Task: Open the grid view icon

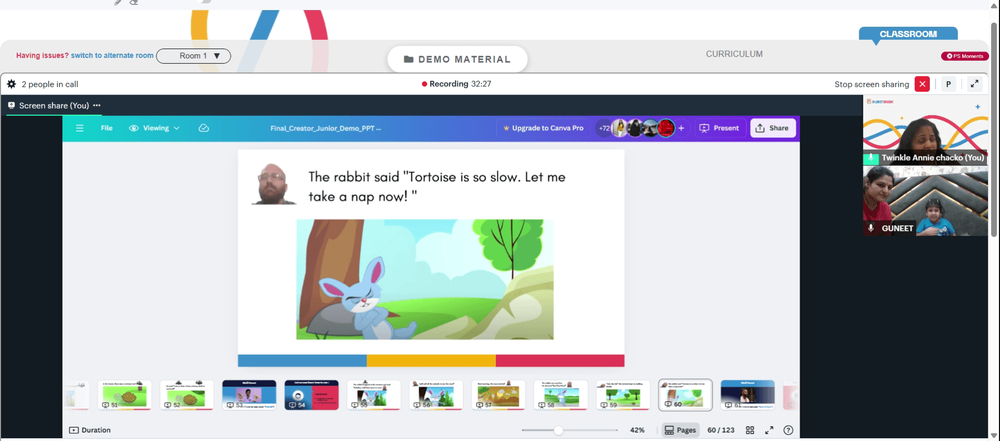Action: 750,430
